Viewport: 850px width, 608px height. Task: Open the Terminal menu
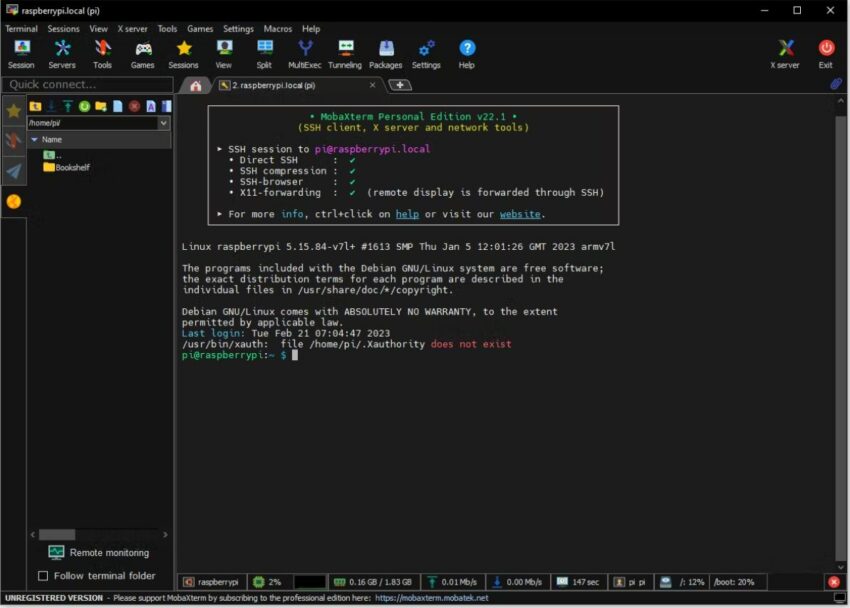pyautogui.click(x=21, y=29)
